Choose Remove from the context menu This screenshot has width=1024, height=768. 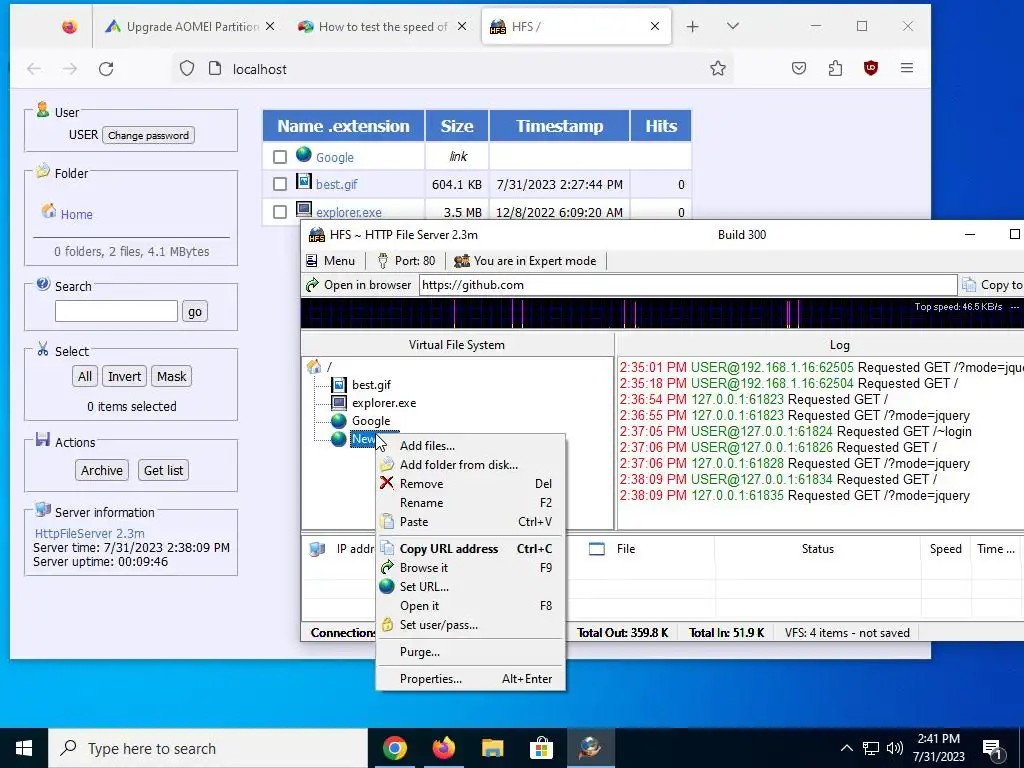pyautogui.click(x=470, y=484)
